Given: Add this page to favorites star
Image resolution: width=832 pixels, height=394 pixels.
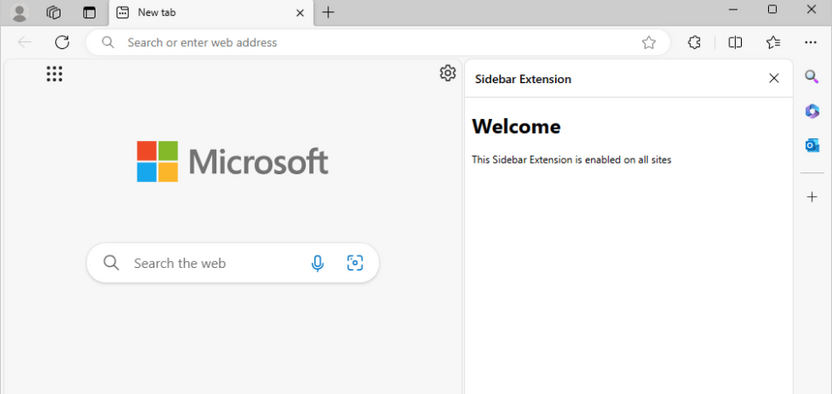Looking at the screenshot, I should [648, 42].
